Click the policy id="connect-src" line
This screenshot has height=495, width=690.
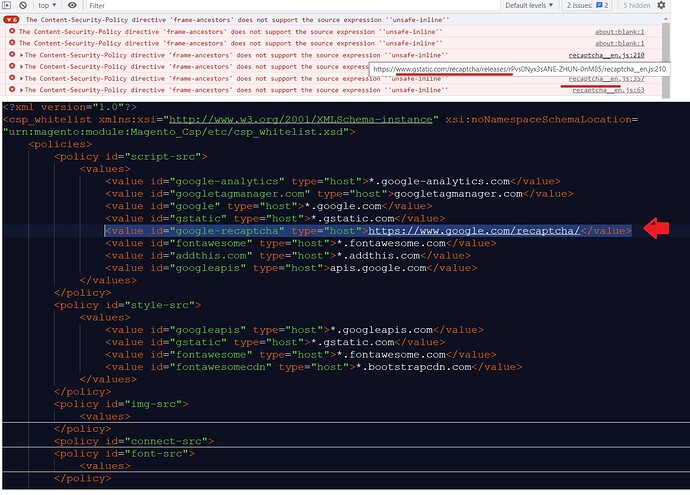134,441
